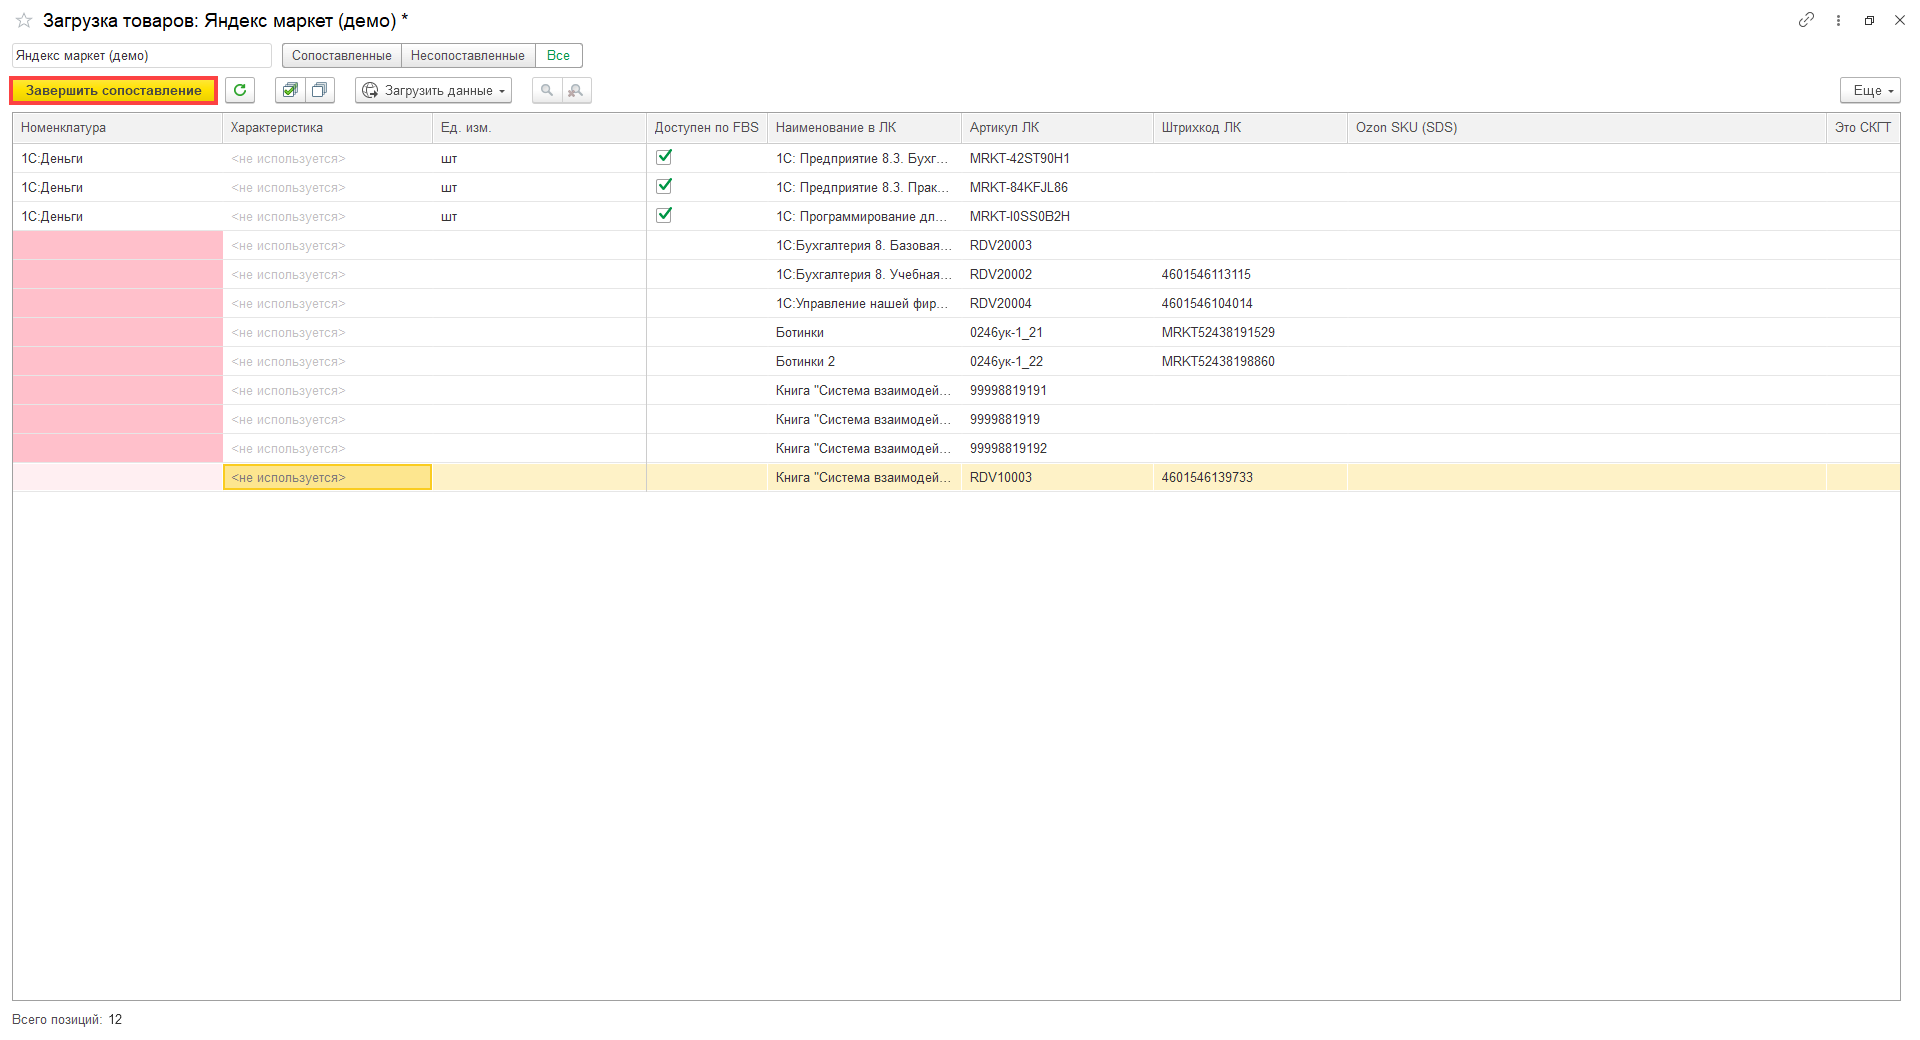Click the uncheck-all rows icon
Viewport: 1920px width, 1040px height.
tap(320, 90)
